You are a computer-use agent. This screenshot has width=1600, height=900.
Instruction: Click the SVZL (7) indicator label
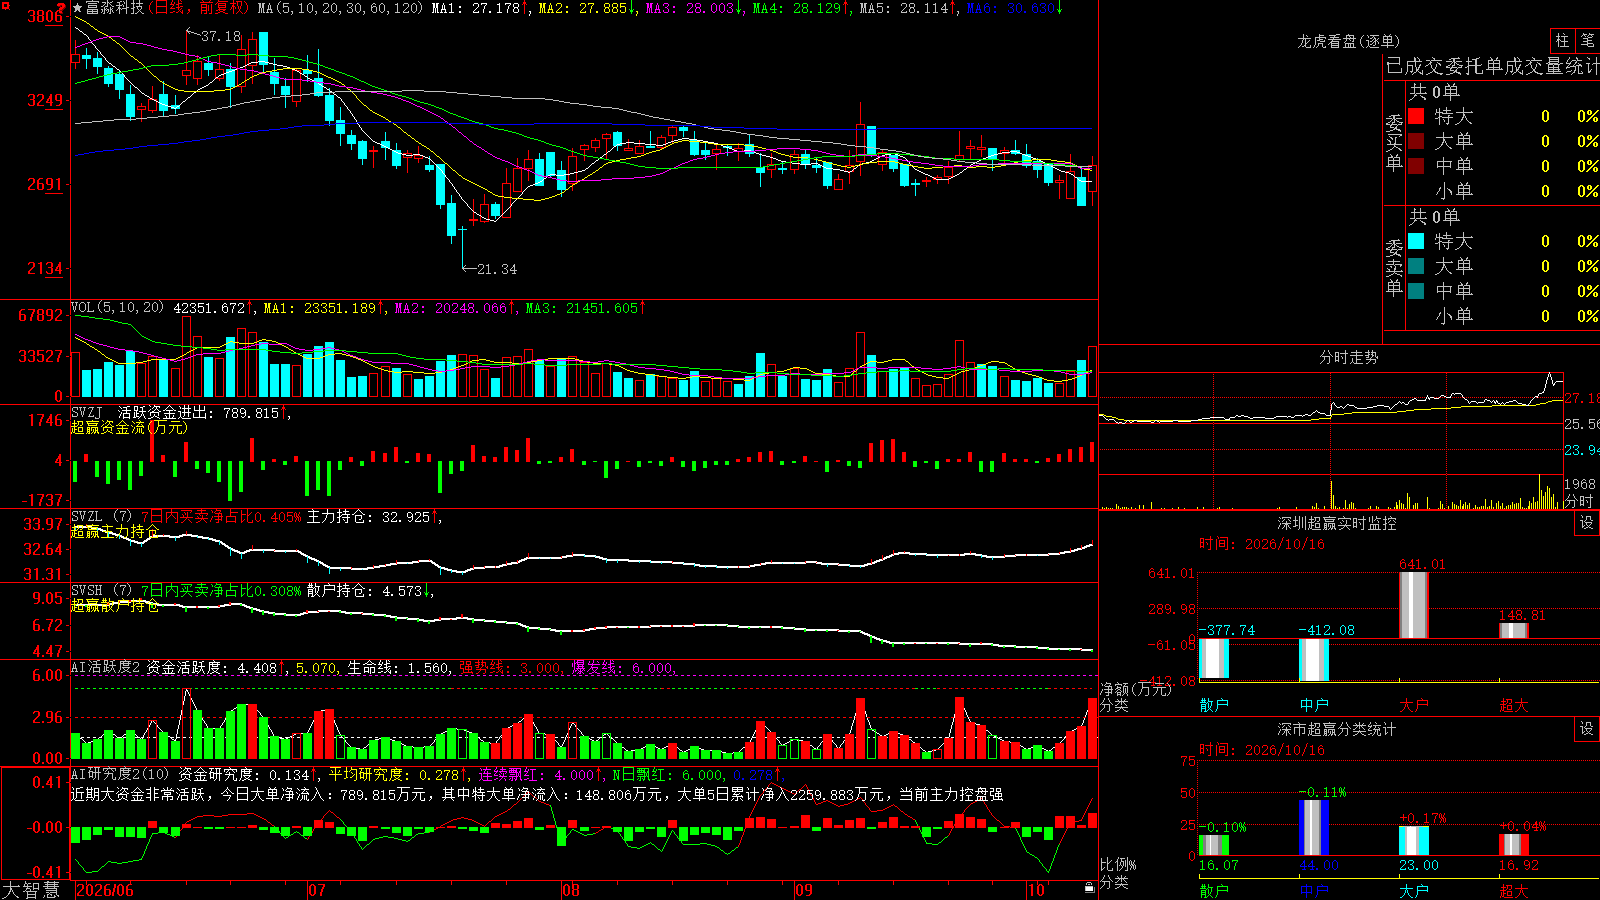101,517
